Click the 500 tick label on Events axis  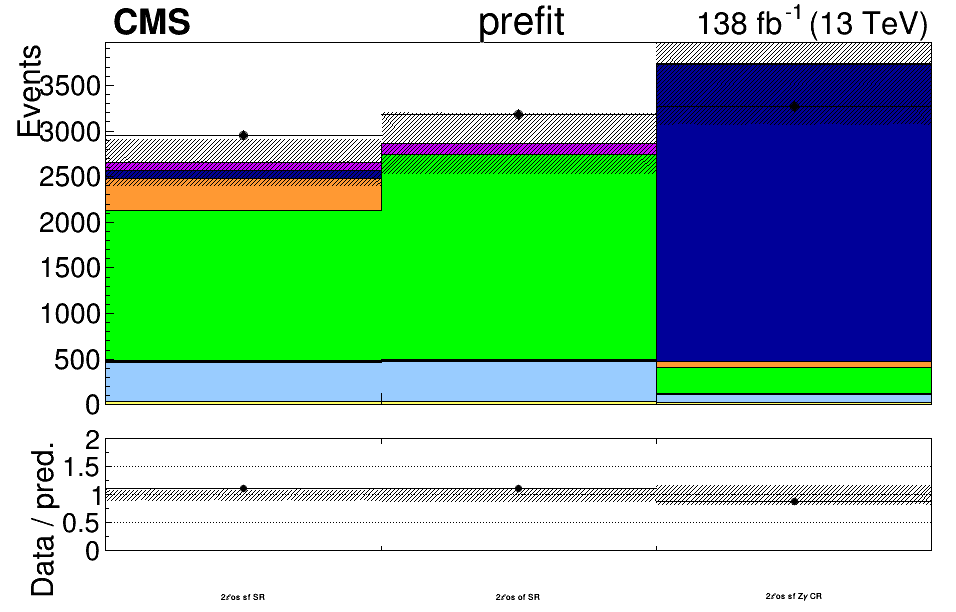coord(77,359)
